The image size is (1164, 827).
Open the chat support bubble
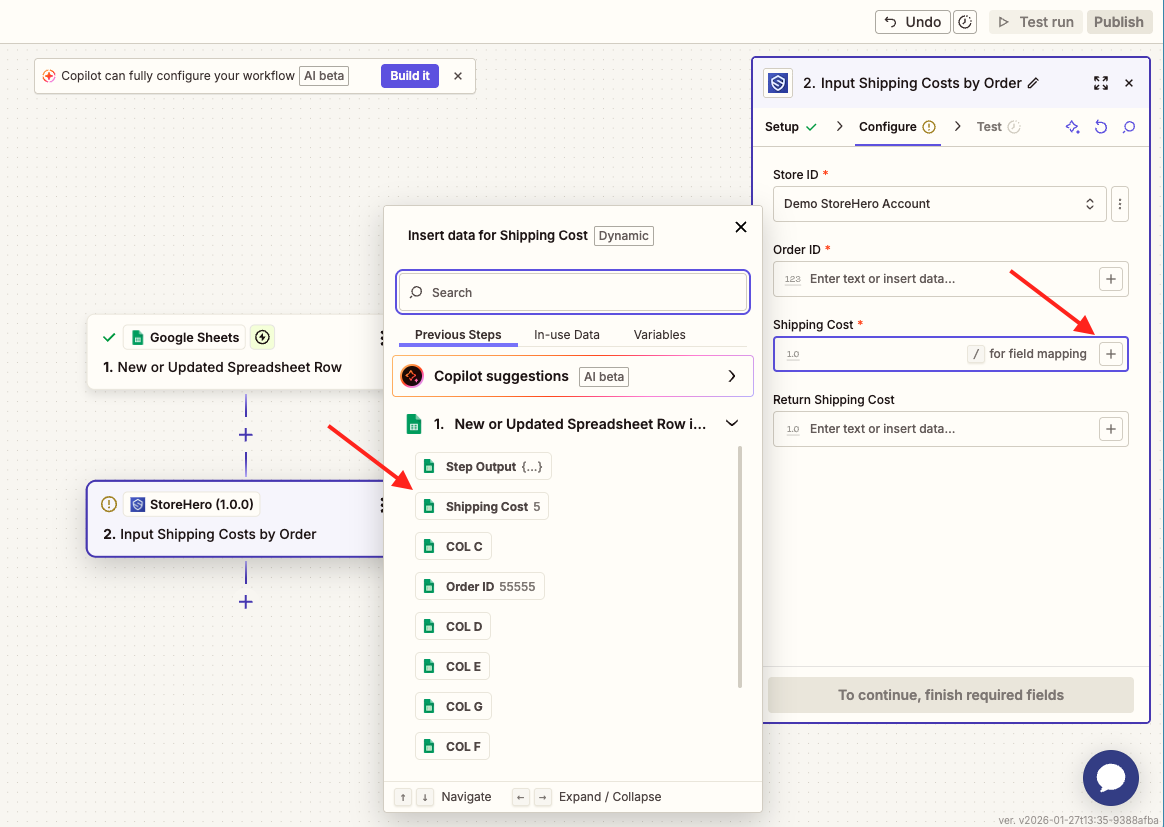point(1110,777)
